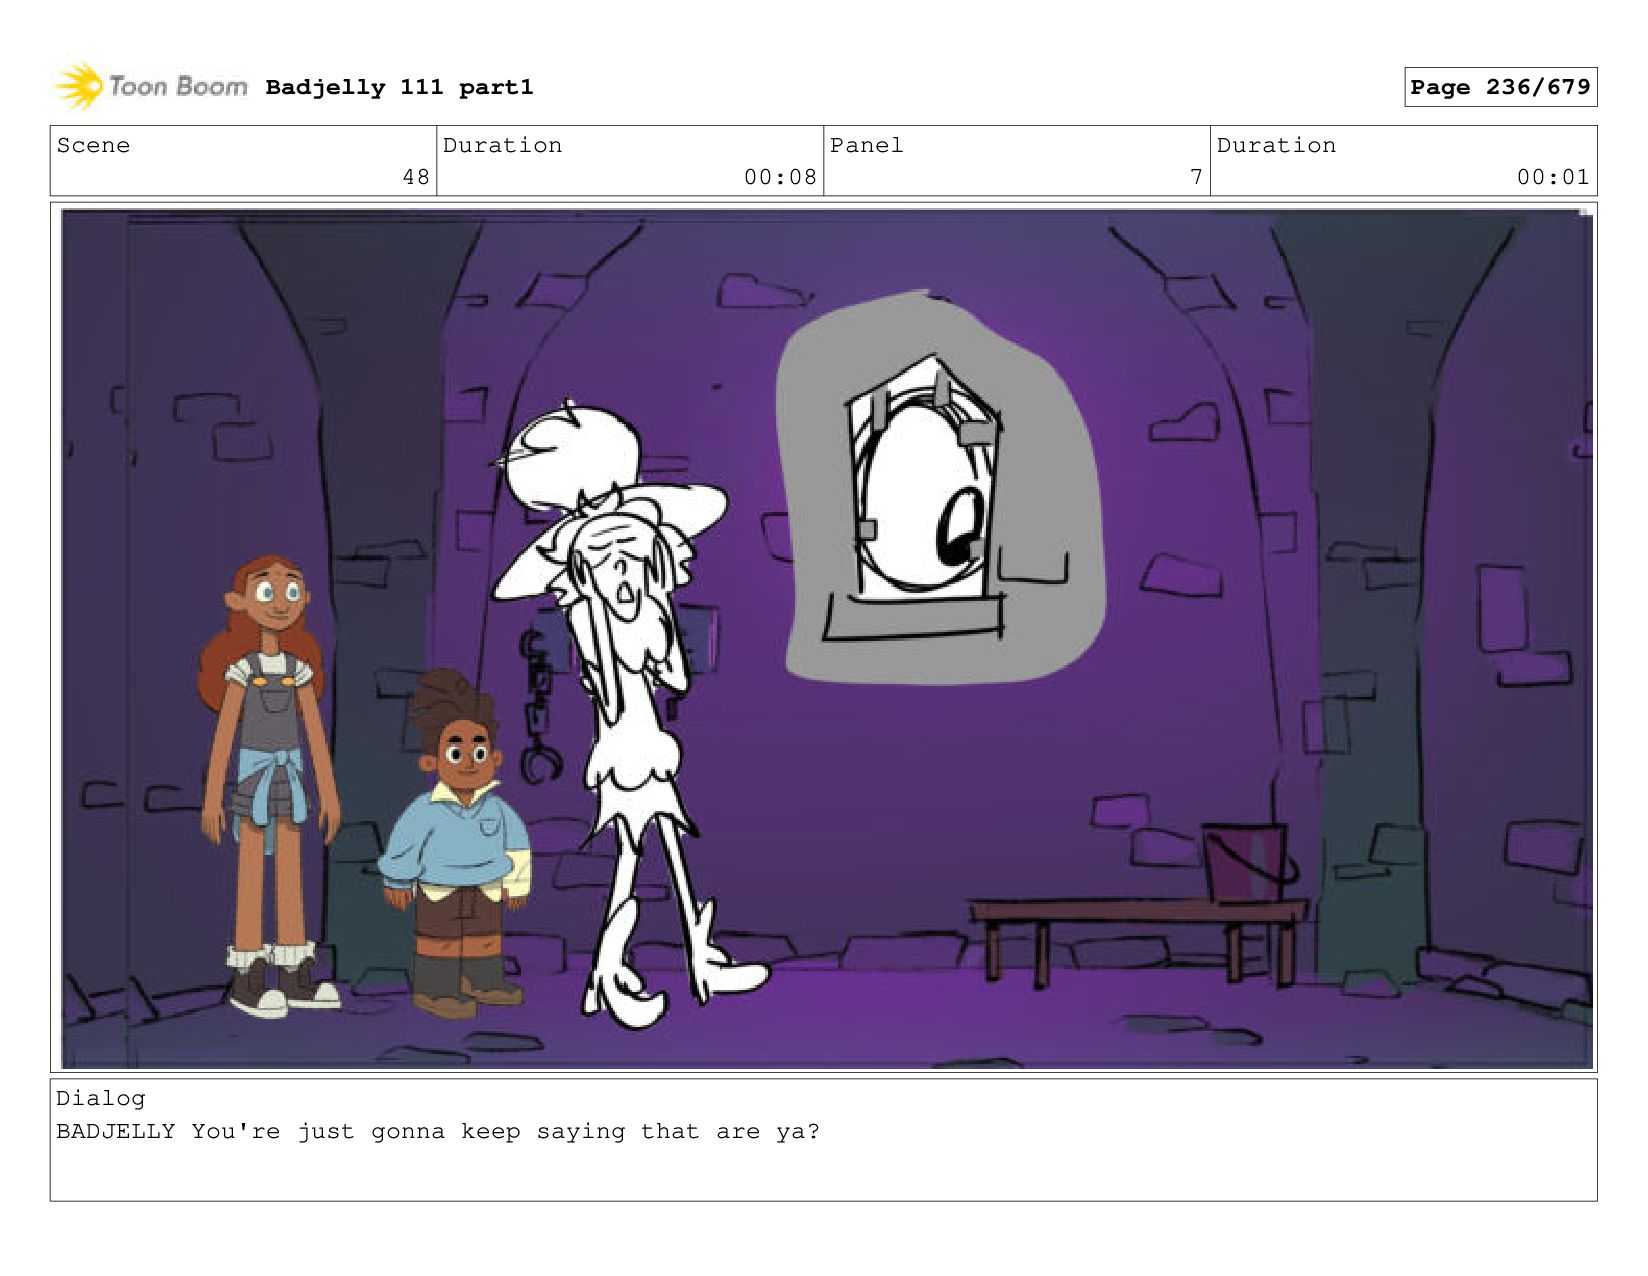Click the 'Scene' label
This screenshot has width=1648, height=1276.
[93, 145]
